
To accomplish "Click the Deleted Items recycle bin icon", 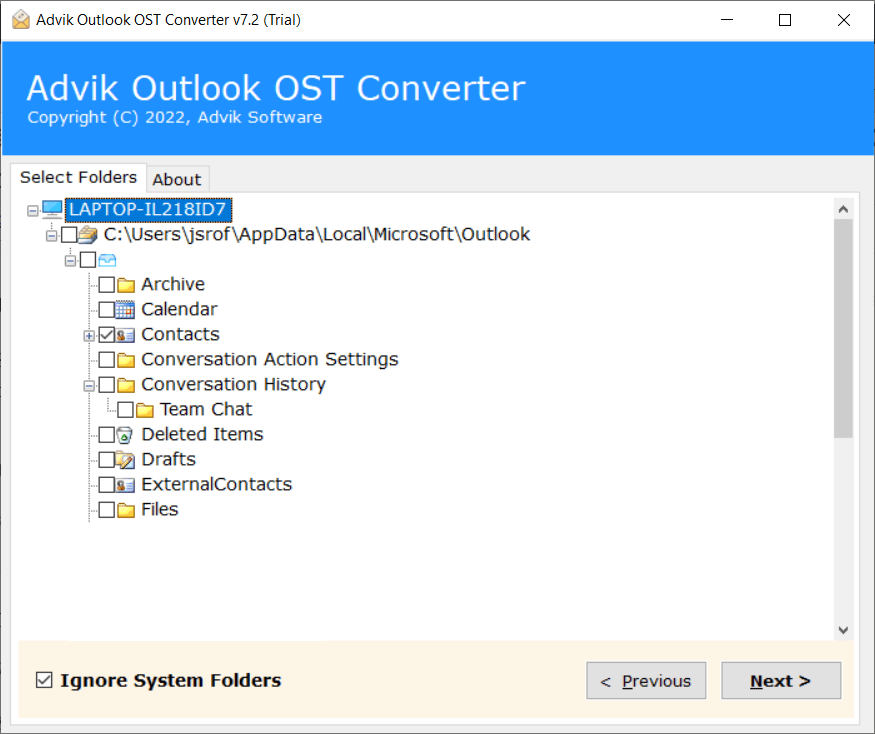I will tap(125, 435).
